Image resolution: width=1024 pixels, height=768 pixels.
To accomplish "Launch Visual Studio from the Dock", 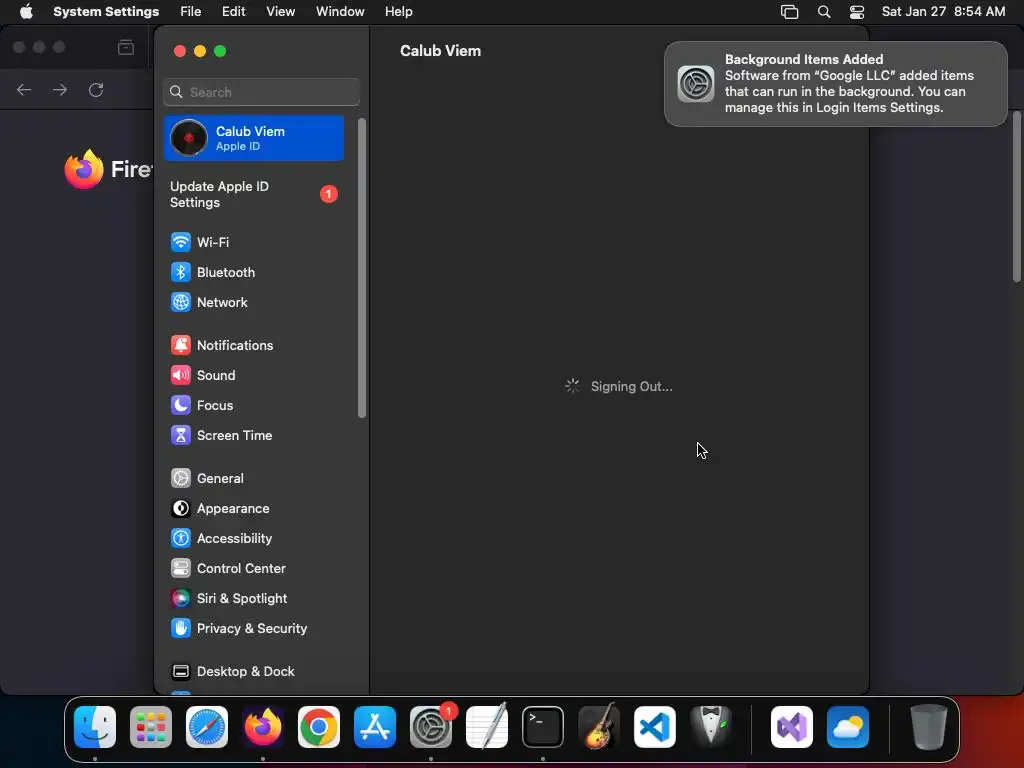I will (x=792, y=727).
